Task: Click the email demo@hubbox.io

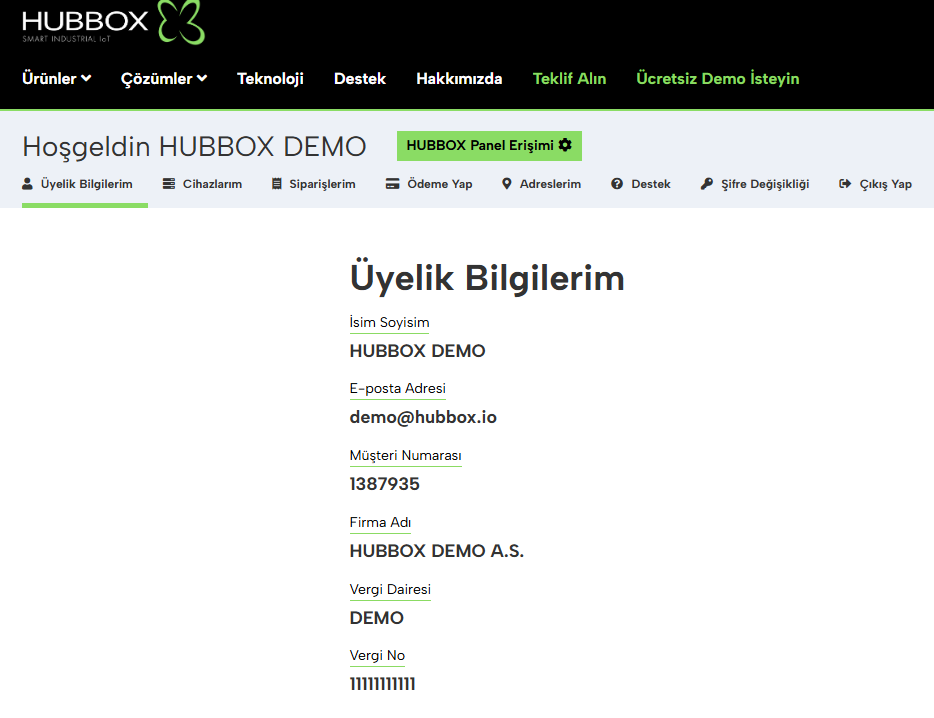Action: click(423, 417)
